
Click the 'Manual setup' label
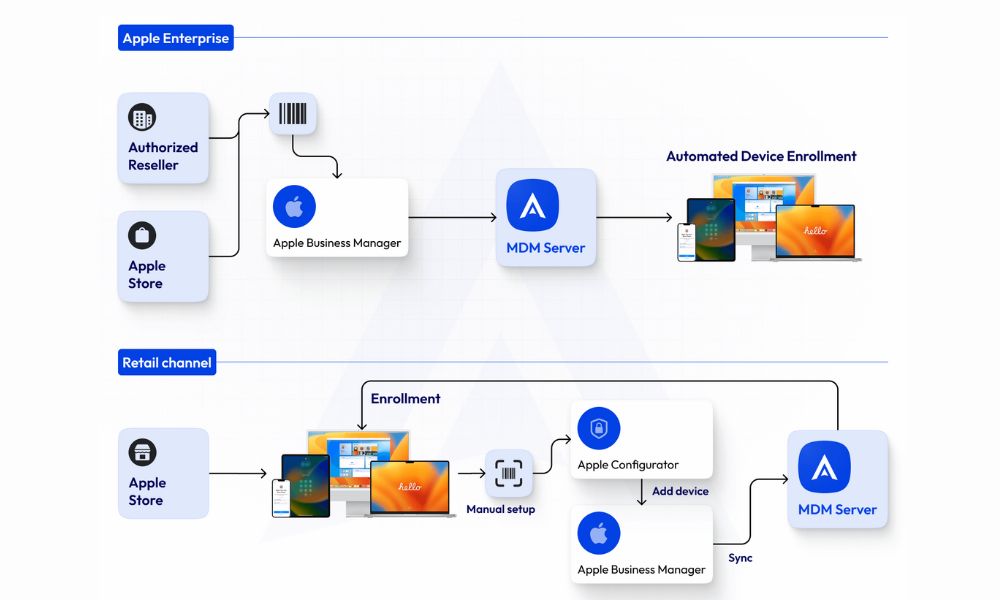501,509
